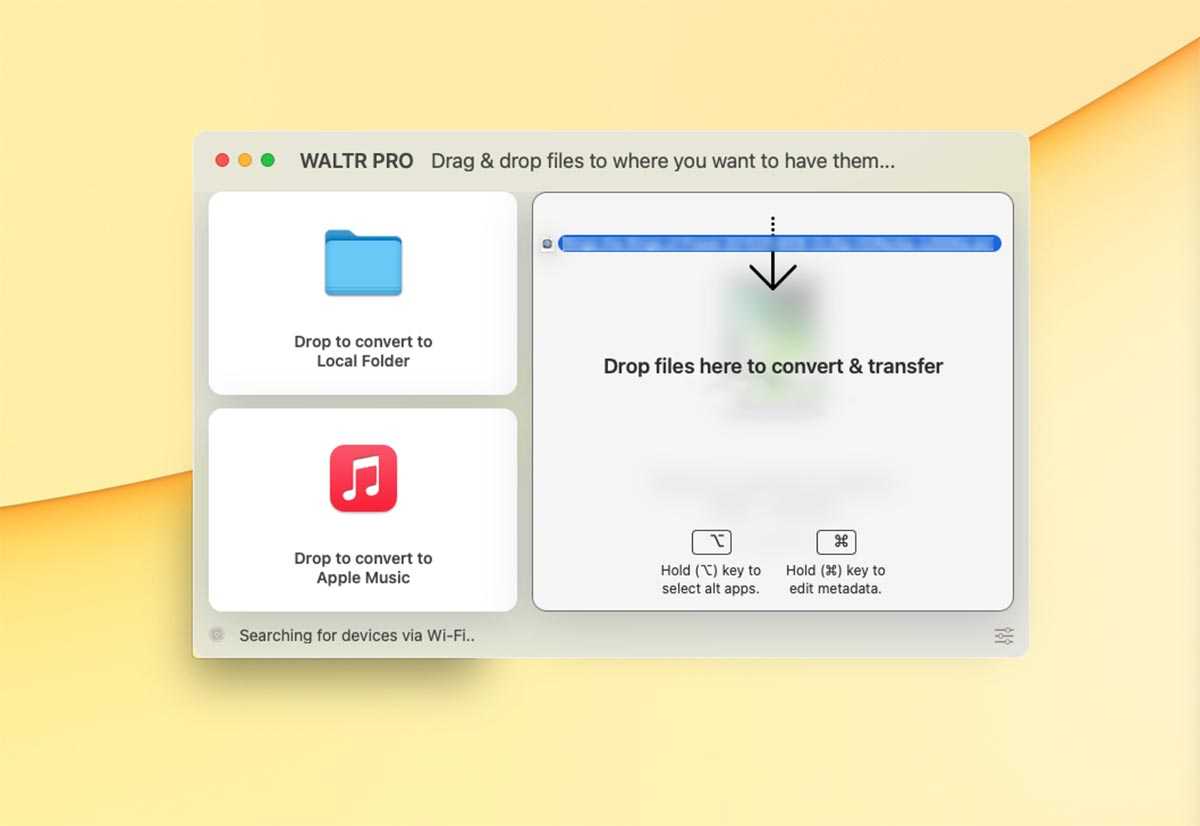This screenshot has height=826, width=1200.
Task: Click 'Searching for devices via Wi-Fi' status text
Action: tap(357, 635)
